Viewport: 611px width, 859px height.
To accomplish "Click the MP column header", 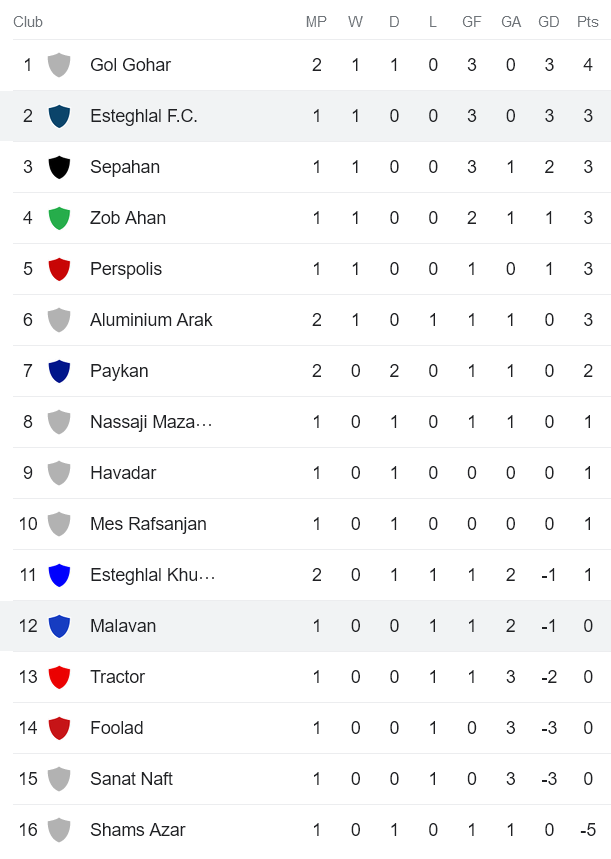I will pos(316,21).
